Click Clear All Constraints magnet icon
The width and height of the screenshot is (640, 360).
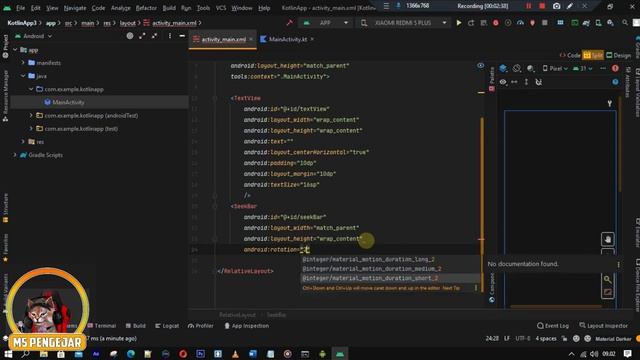pyautogui.click(x=539, y=82)
